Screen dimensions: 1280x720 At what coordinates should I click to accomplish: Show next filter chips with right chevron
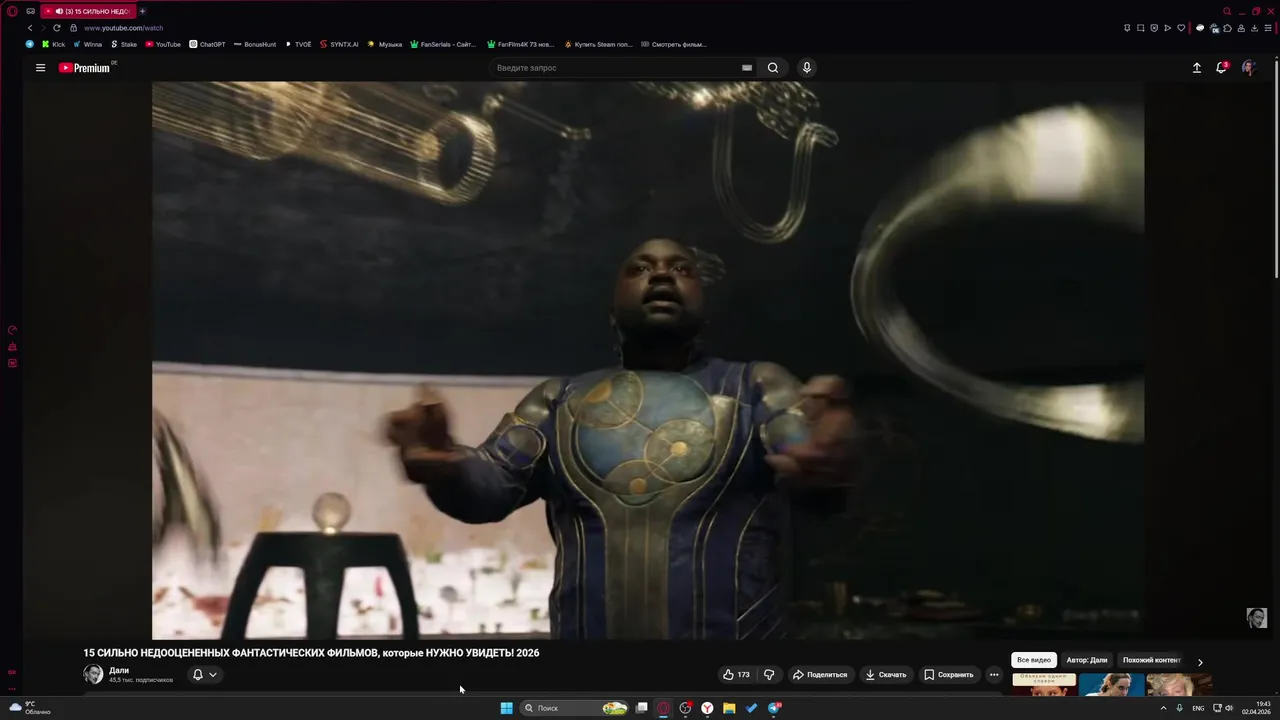[1200, 662]
